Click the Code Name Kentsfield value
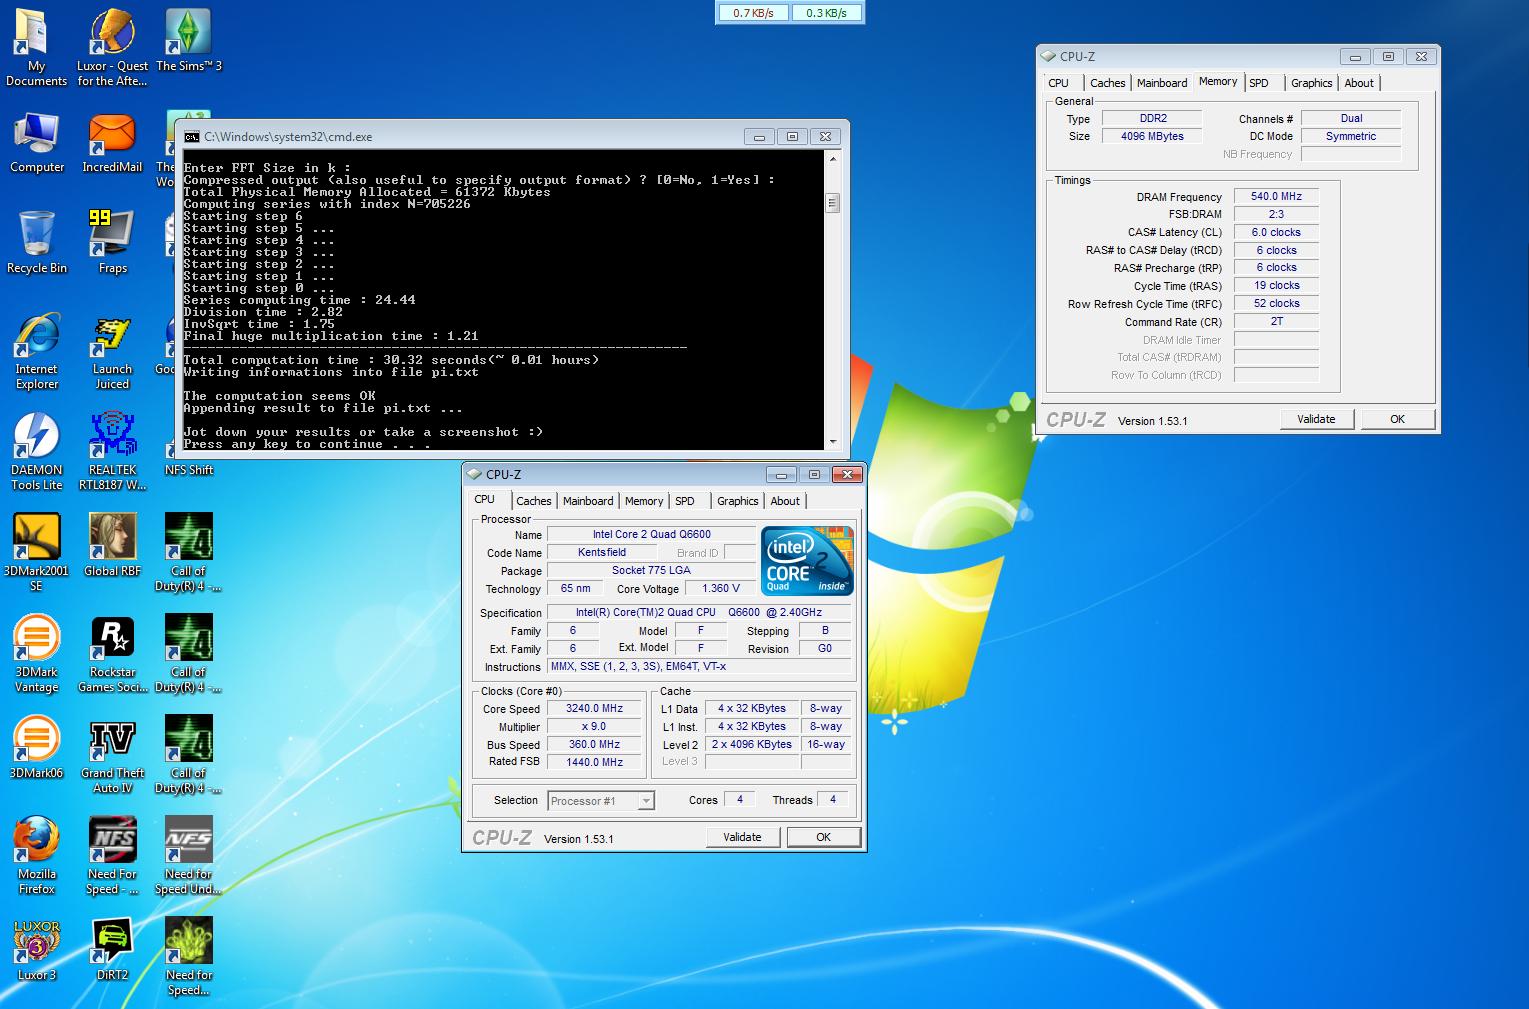This screenshot has height=1009, width=1529. click(x=602, y=552)
